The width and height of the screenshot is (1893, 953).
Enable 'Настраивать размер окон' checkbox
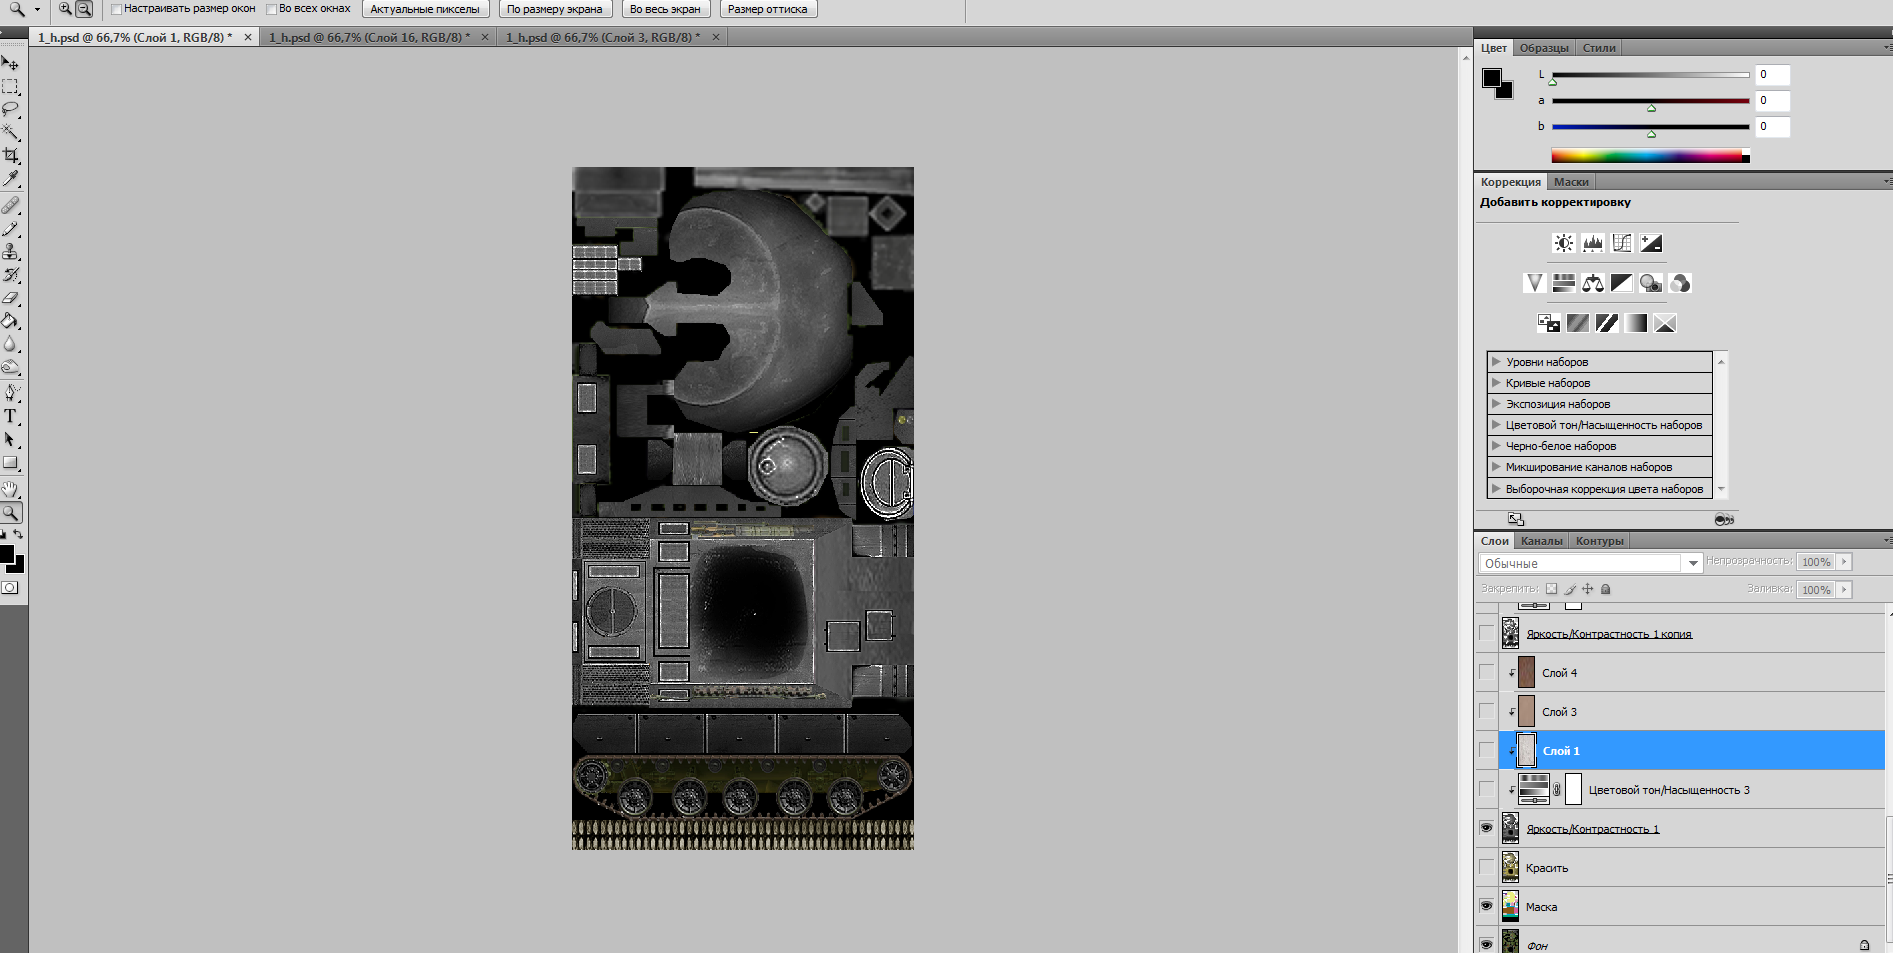pyautogui.click(x=117, y=9)
